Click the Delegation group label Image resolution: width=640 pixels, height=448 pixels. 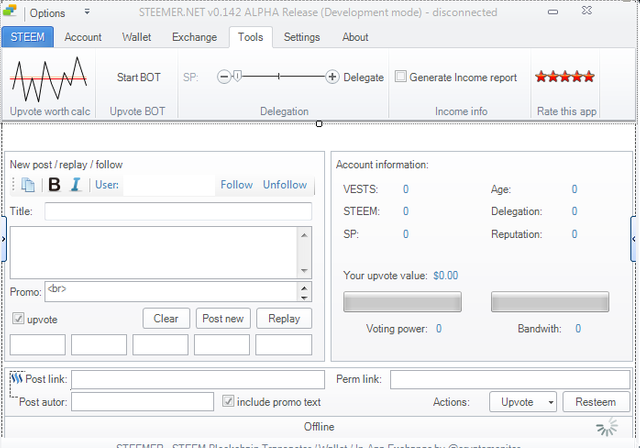coord(284,111)
